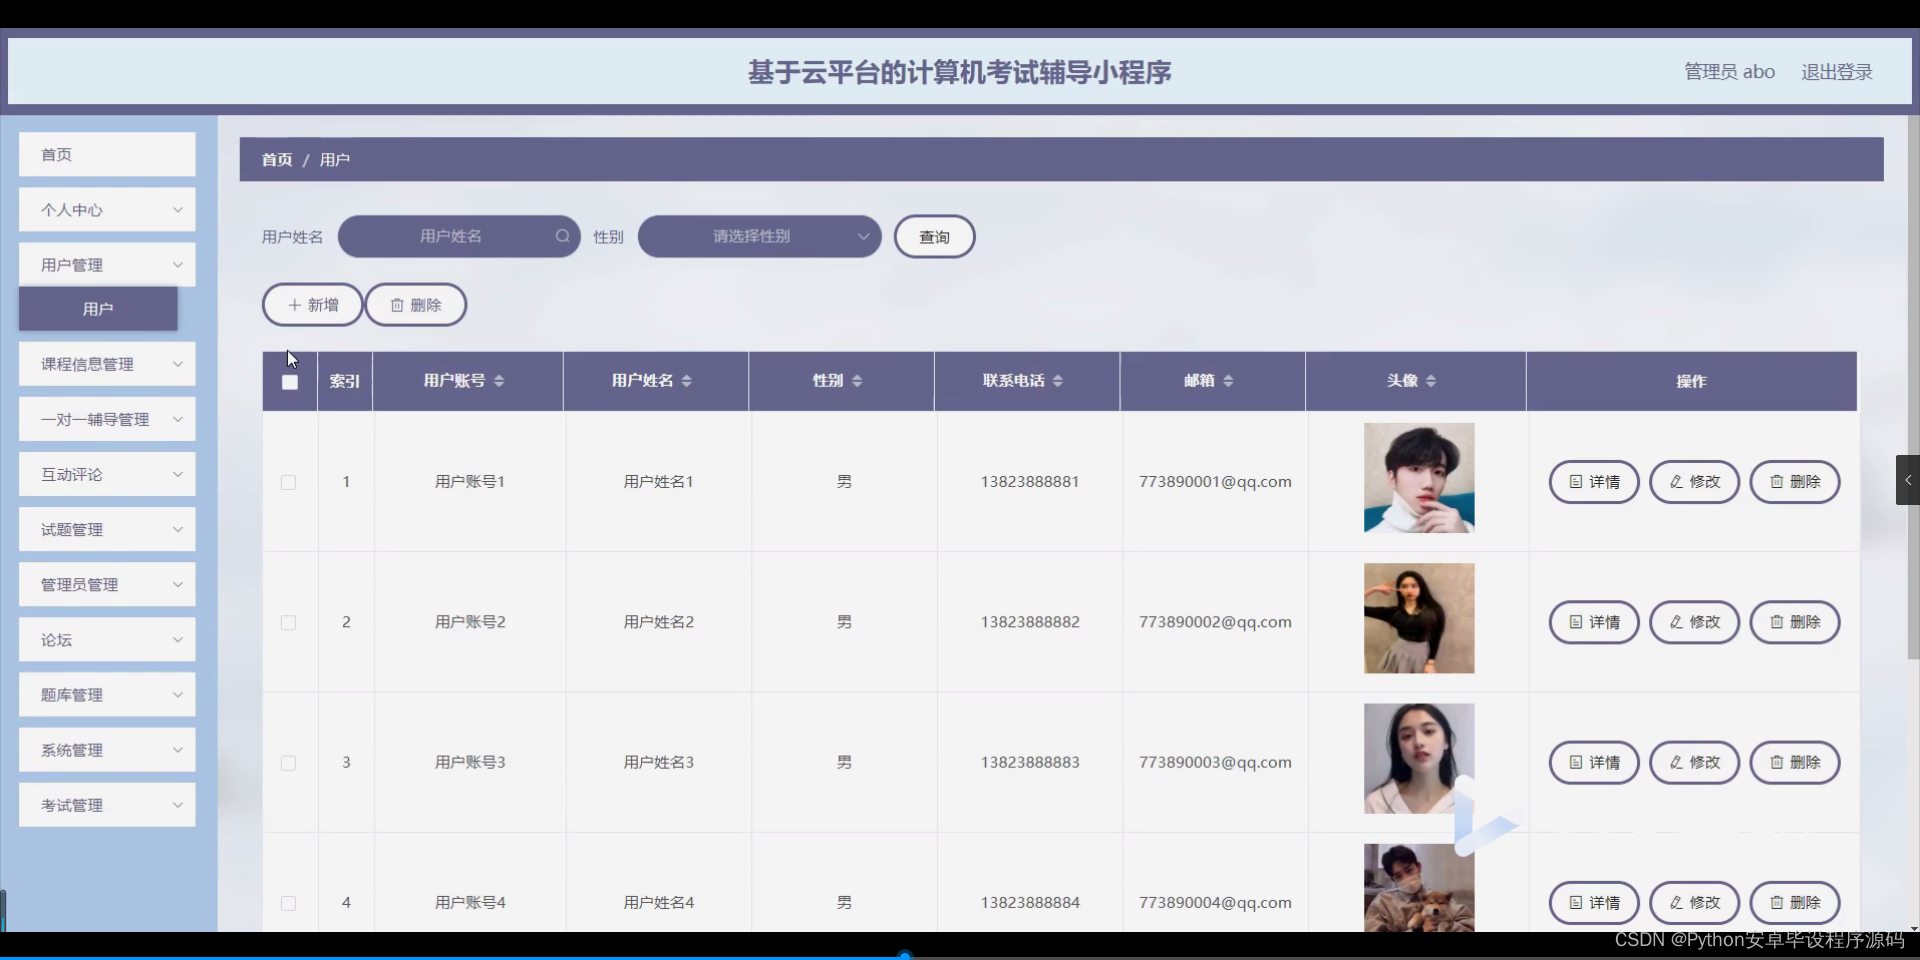Image resolution: width=1920 pixels, height=960 pixels.
Task: Click the magnifier icon in 用户姓名 search field
Action: 563,236
